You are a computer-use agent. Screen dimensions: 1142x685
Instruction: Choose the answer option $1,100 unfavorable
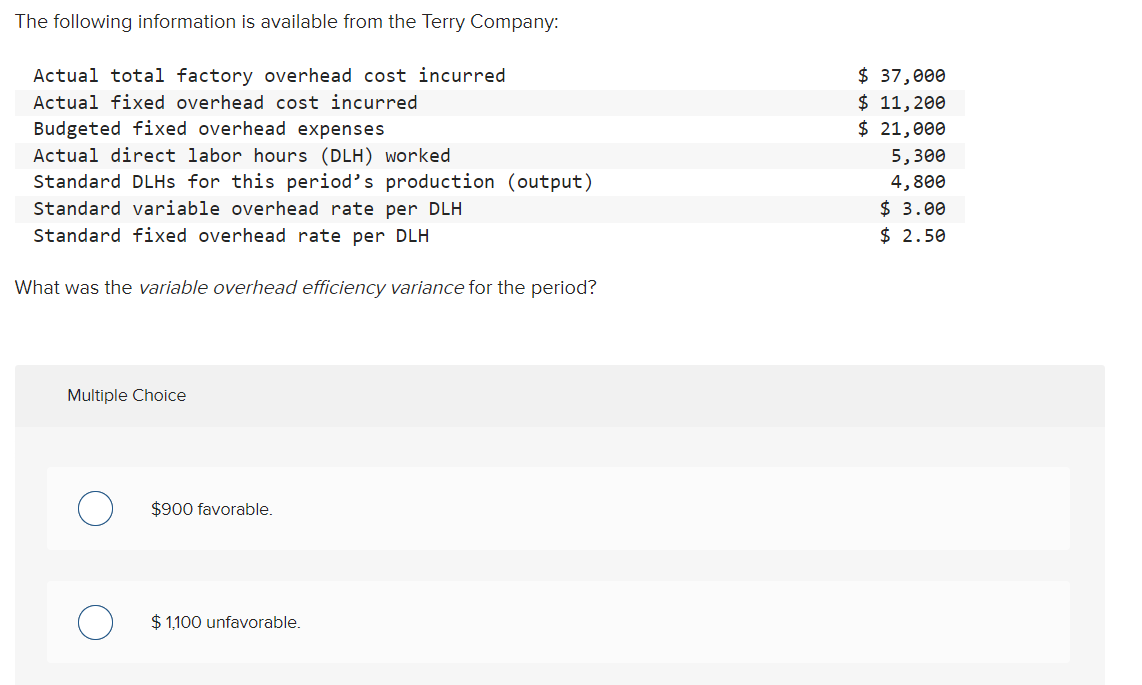click(x=225, y=622)
